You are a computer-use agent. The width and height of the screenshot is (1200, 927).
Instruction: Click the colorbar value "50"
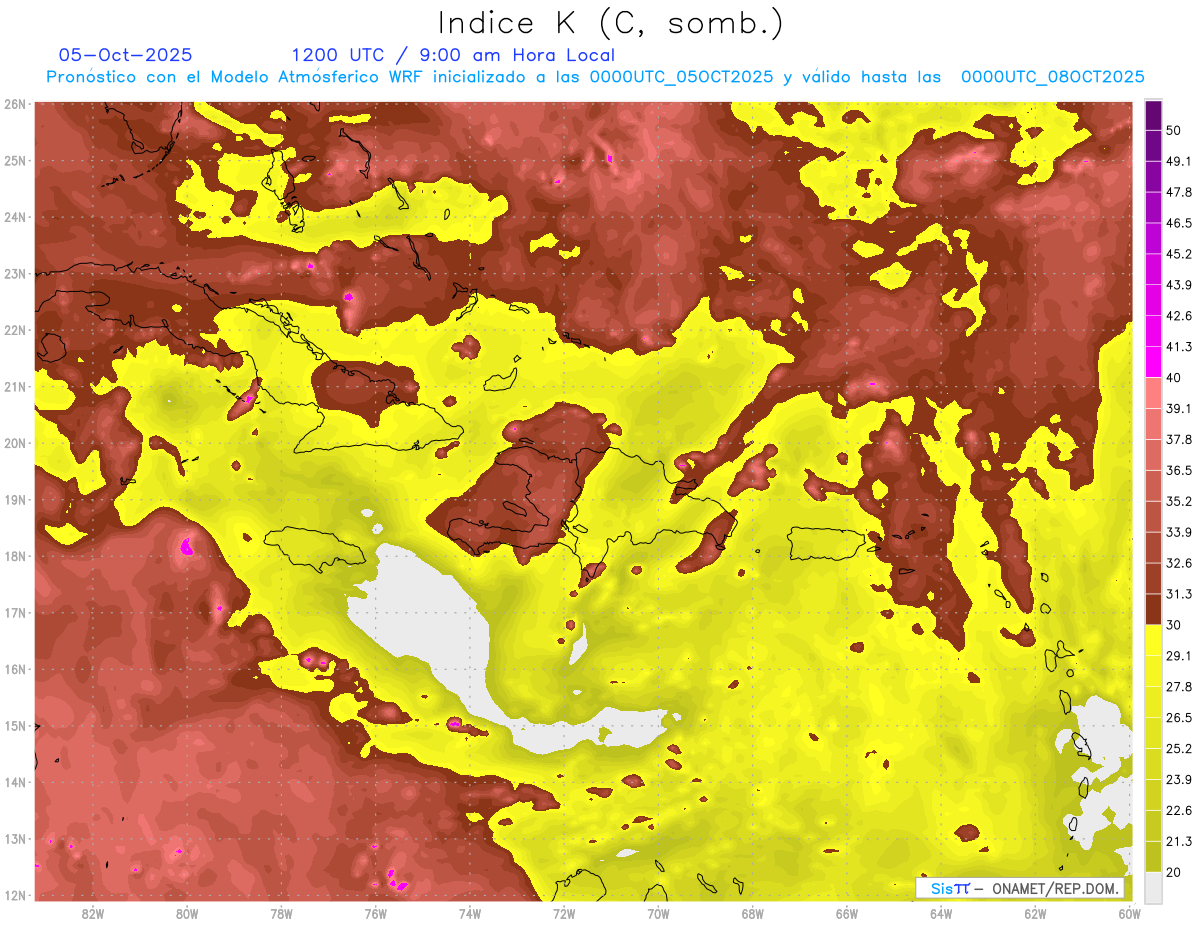pos(1173,130)
